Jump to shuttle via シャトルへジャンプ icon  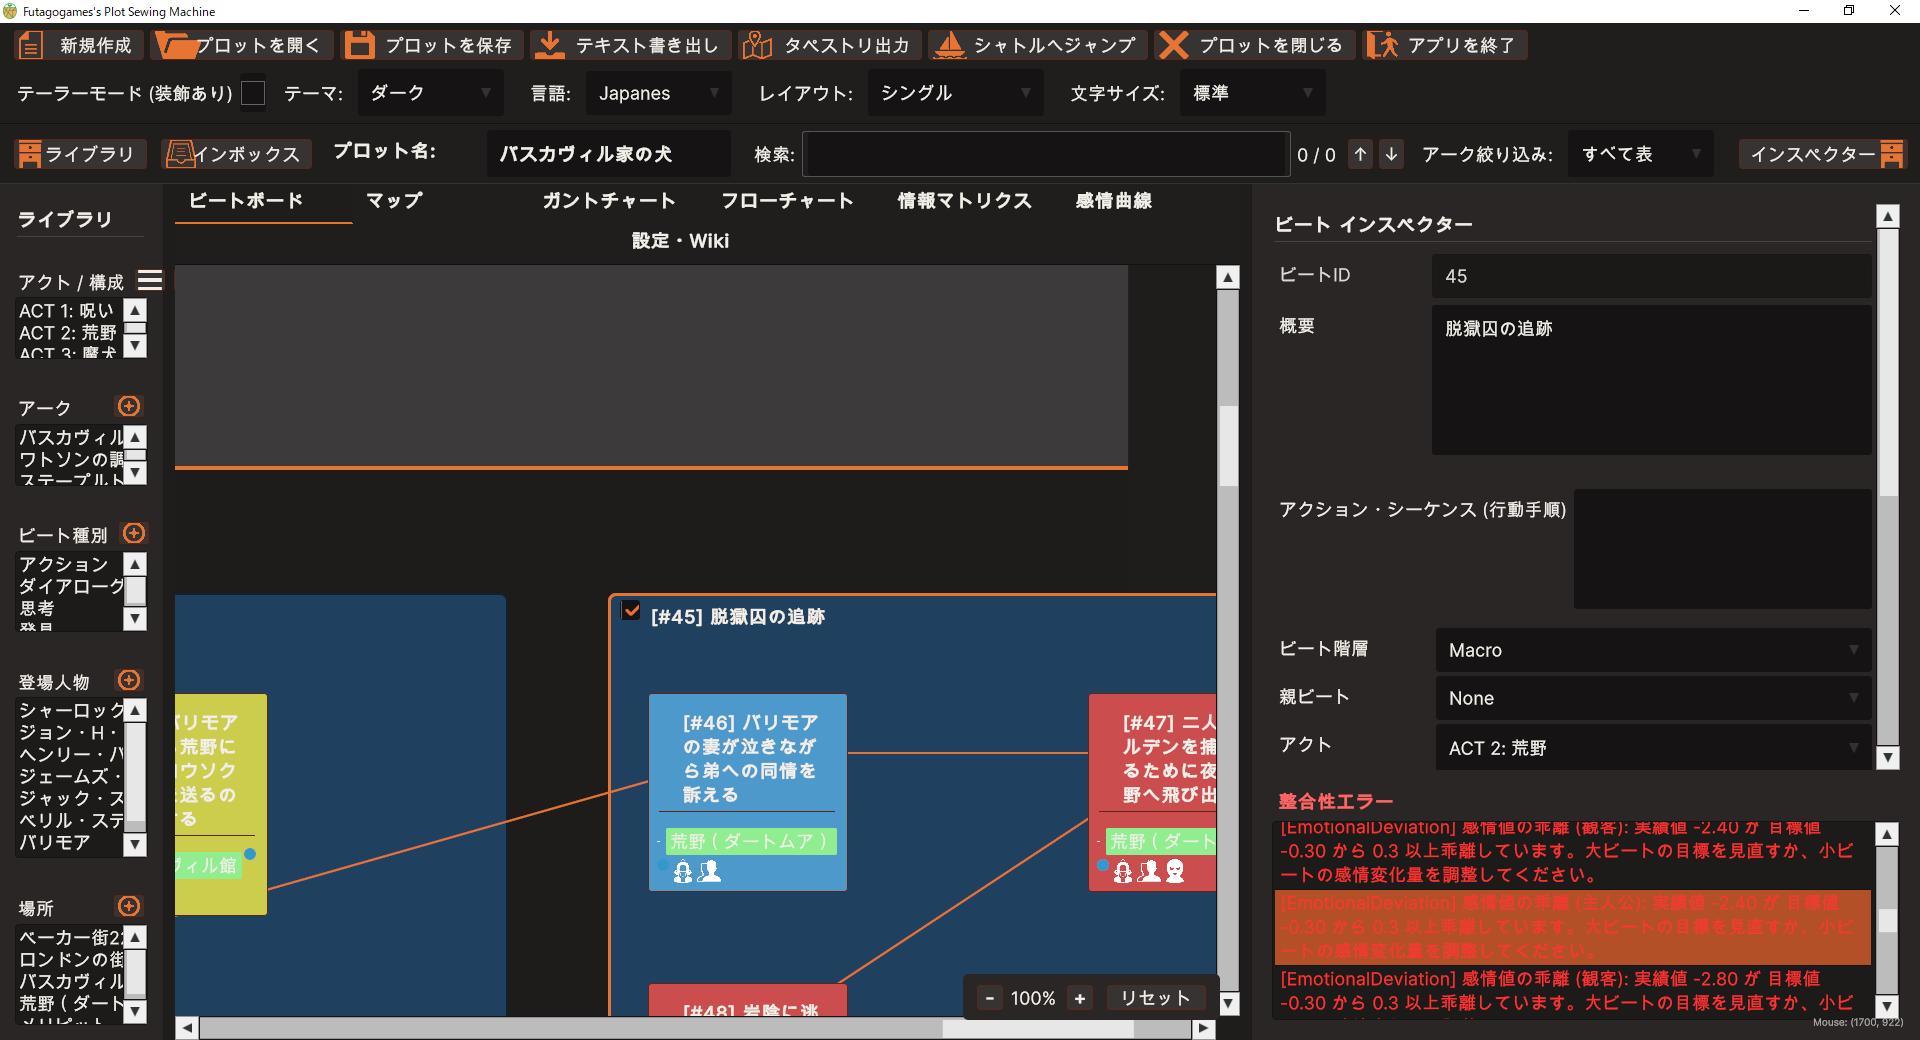[x=948, y=46]
